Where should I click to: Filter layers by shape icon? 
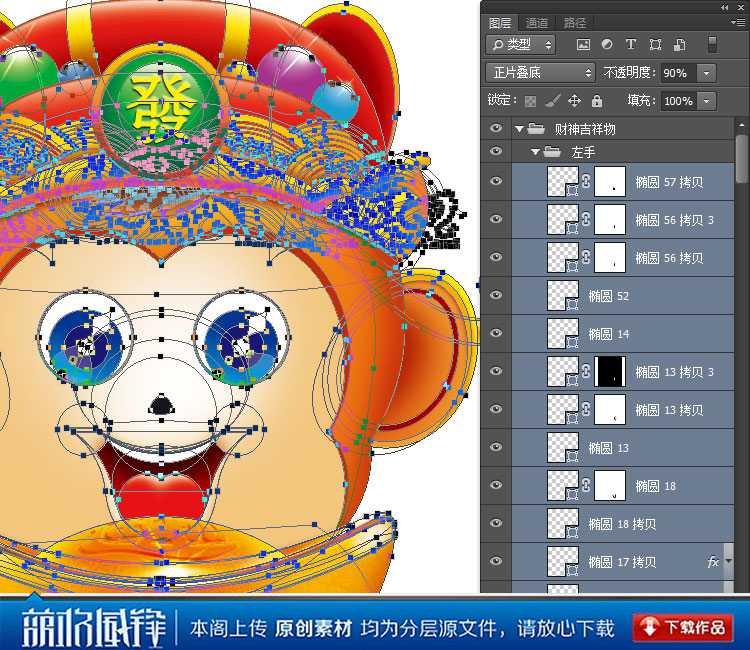(x=655, y=45)
